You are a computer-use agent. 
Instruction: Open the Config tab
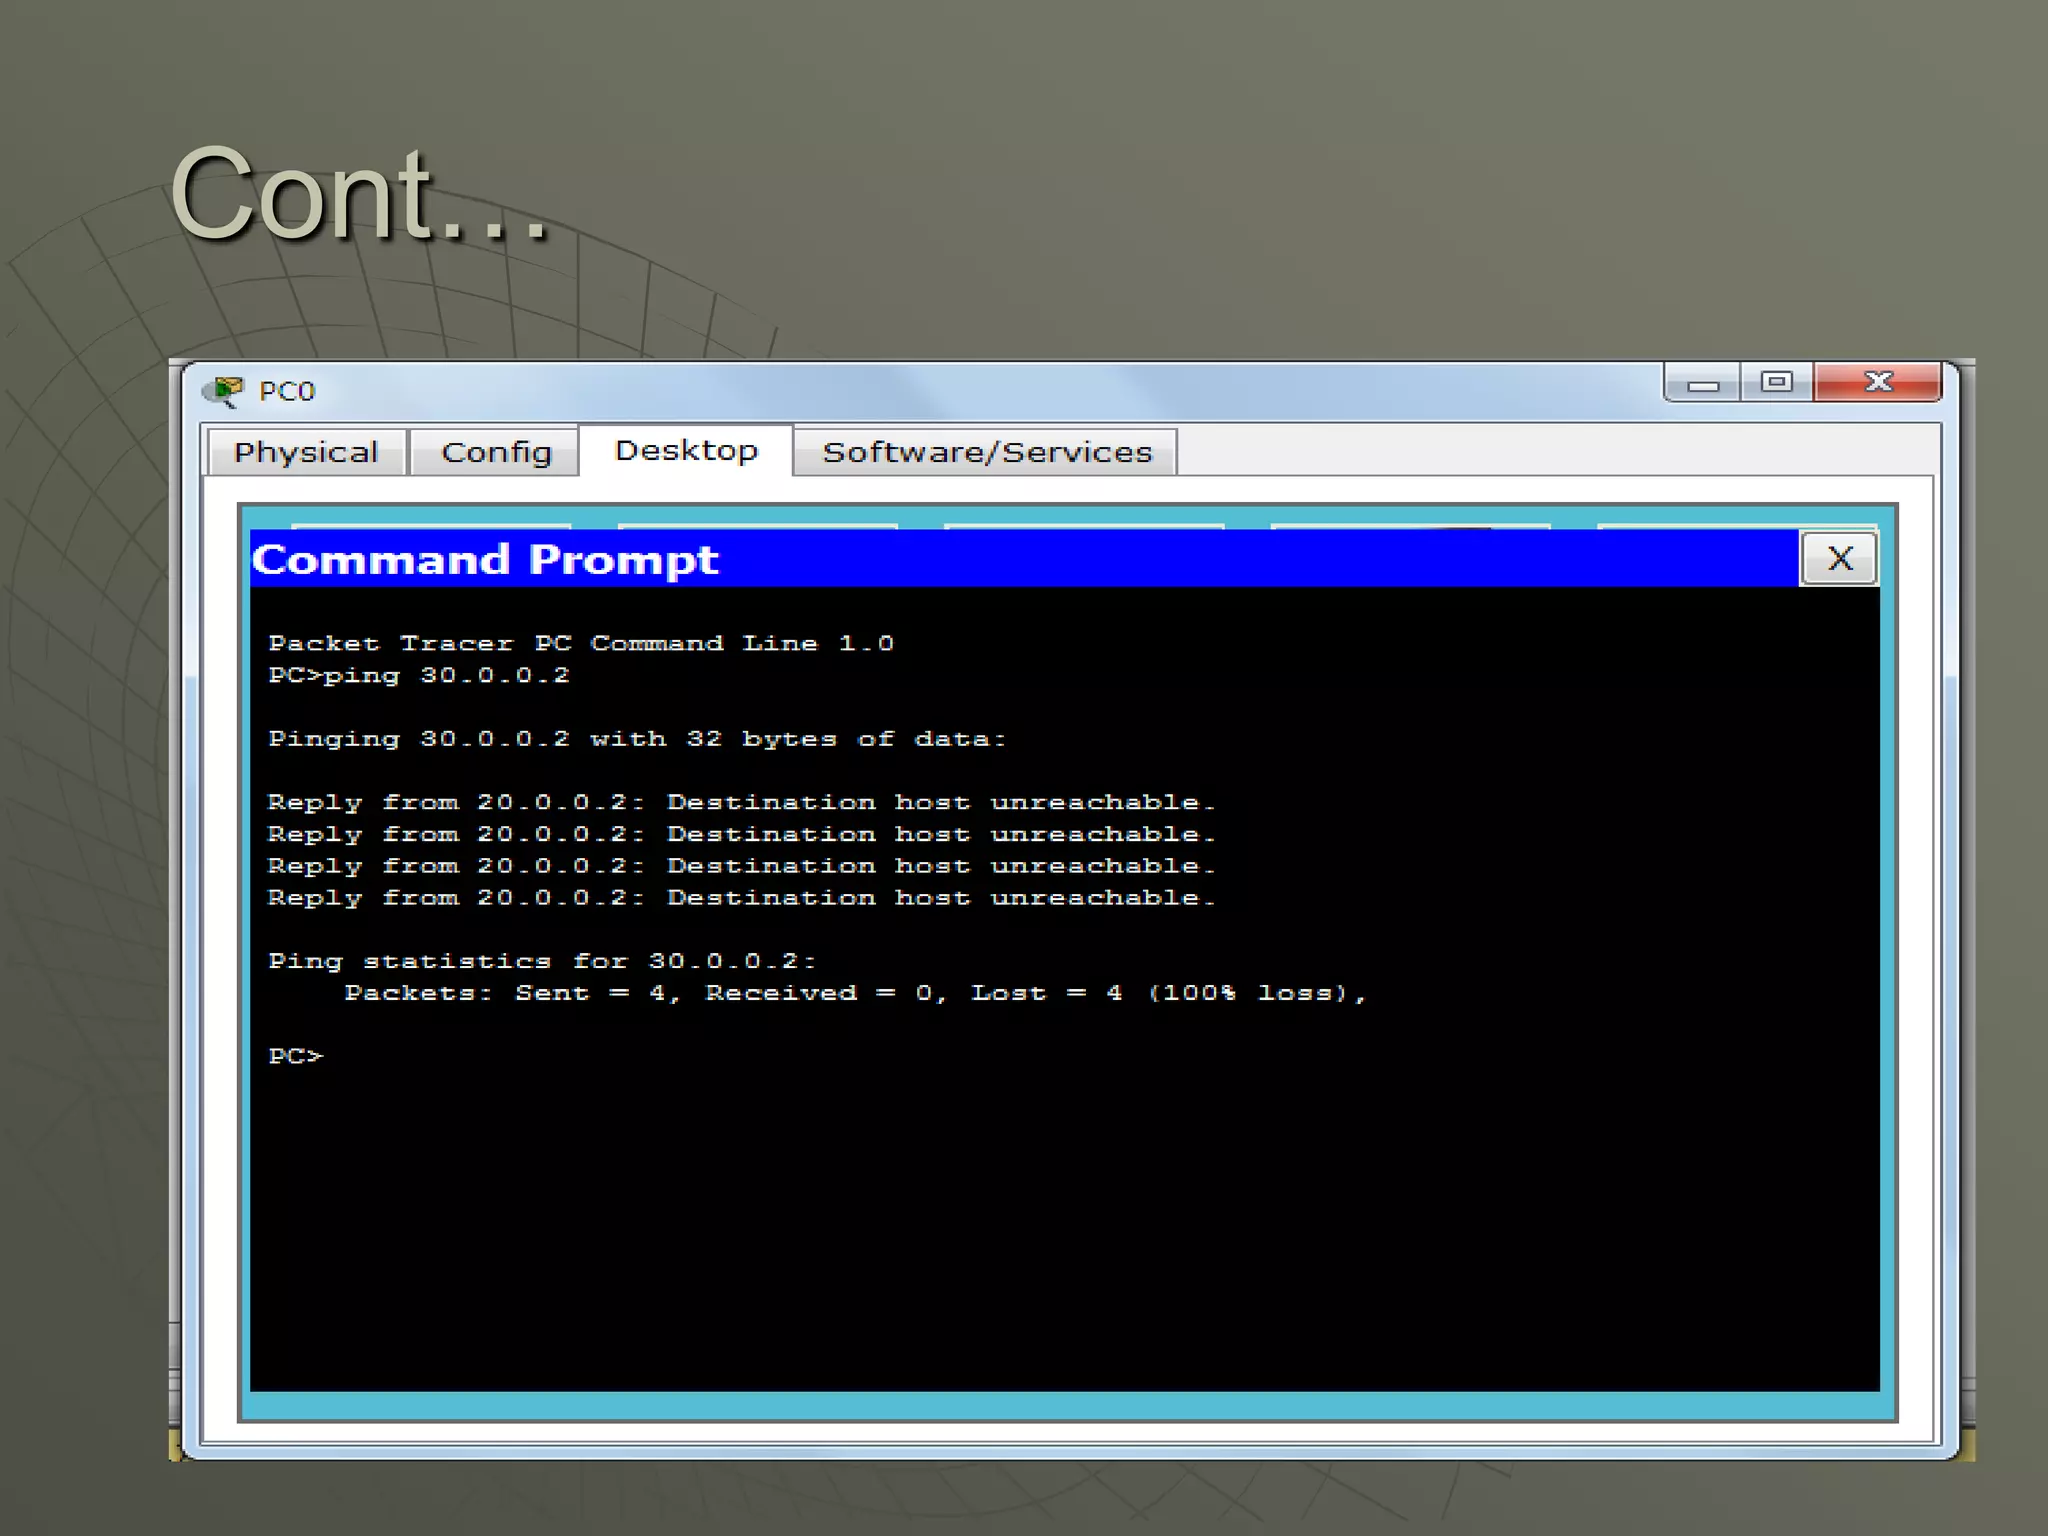coord(496,452)
